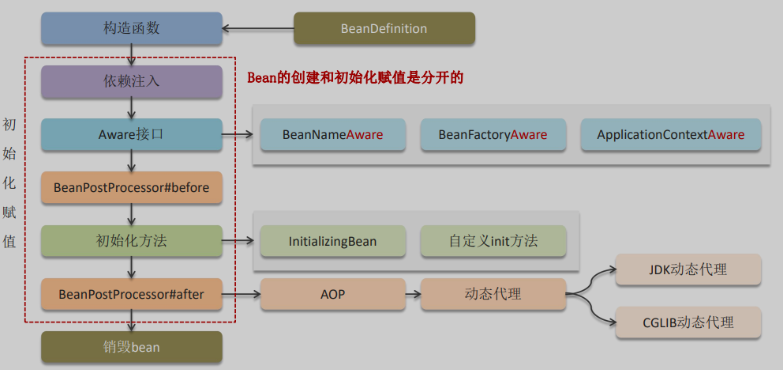Select the AOP box
The image size is (783, 370).
pos(333,294)
